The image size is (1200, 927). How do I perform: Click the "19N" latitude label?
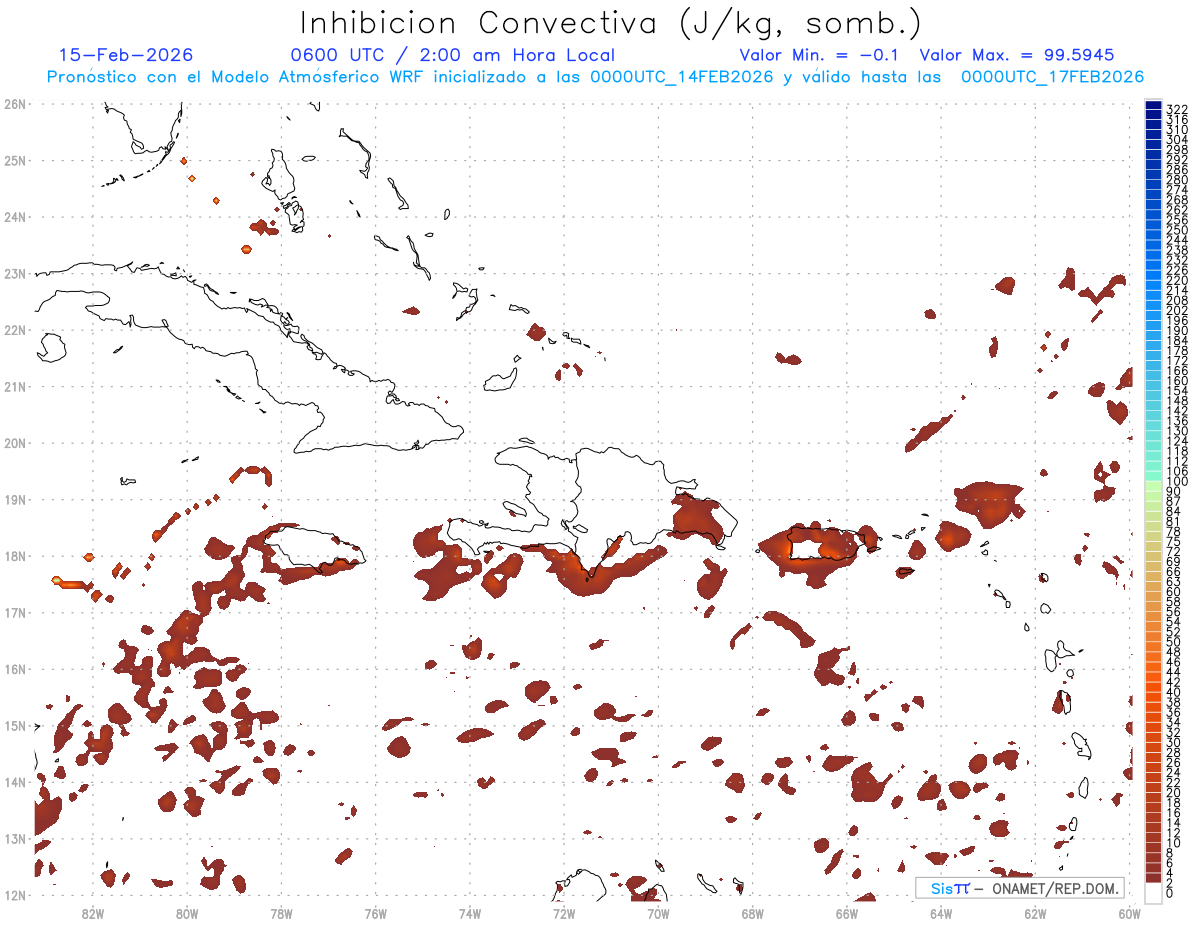(15, 499)
